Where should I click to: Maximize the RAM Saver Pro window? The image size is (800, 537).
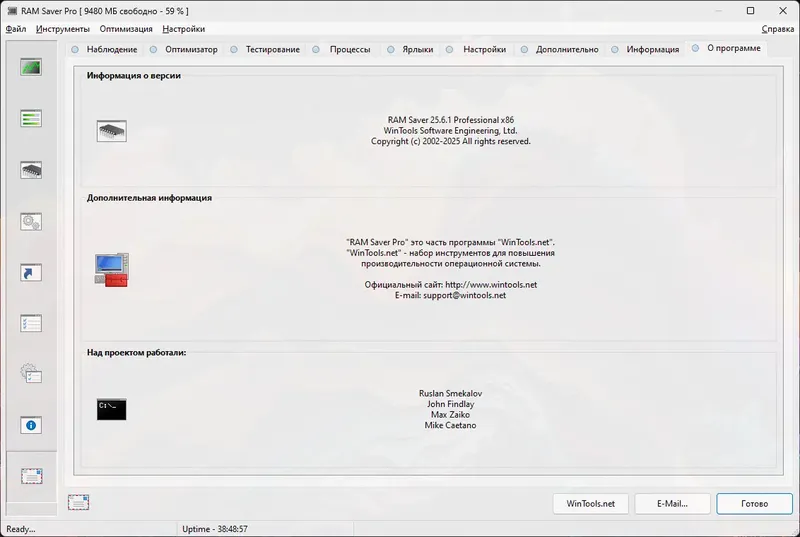(x=750, y=11)
